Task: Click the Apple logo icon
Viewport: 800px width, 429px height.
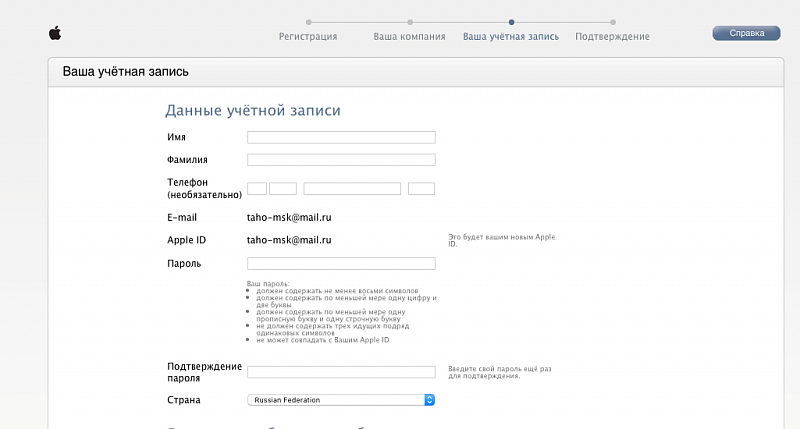Action: pyautogui.click(x=55, y=33)
